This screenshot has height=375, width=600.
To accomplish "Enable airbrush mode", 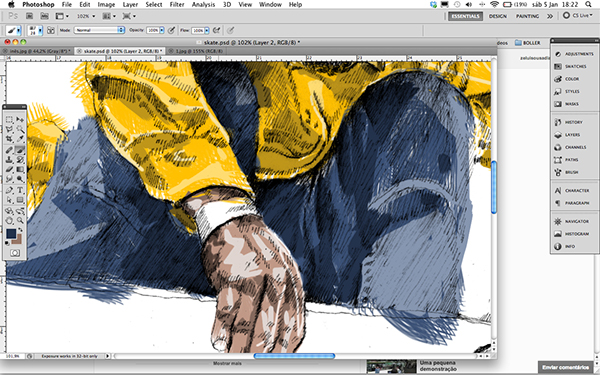I will click(x=217, y=30).
